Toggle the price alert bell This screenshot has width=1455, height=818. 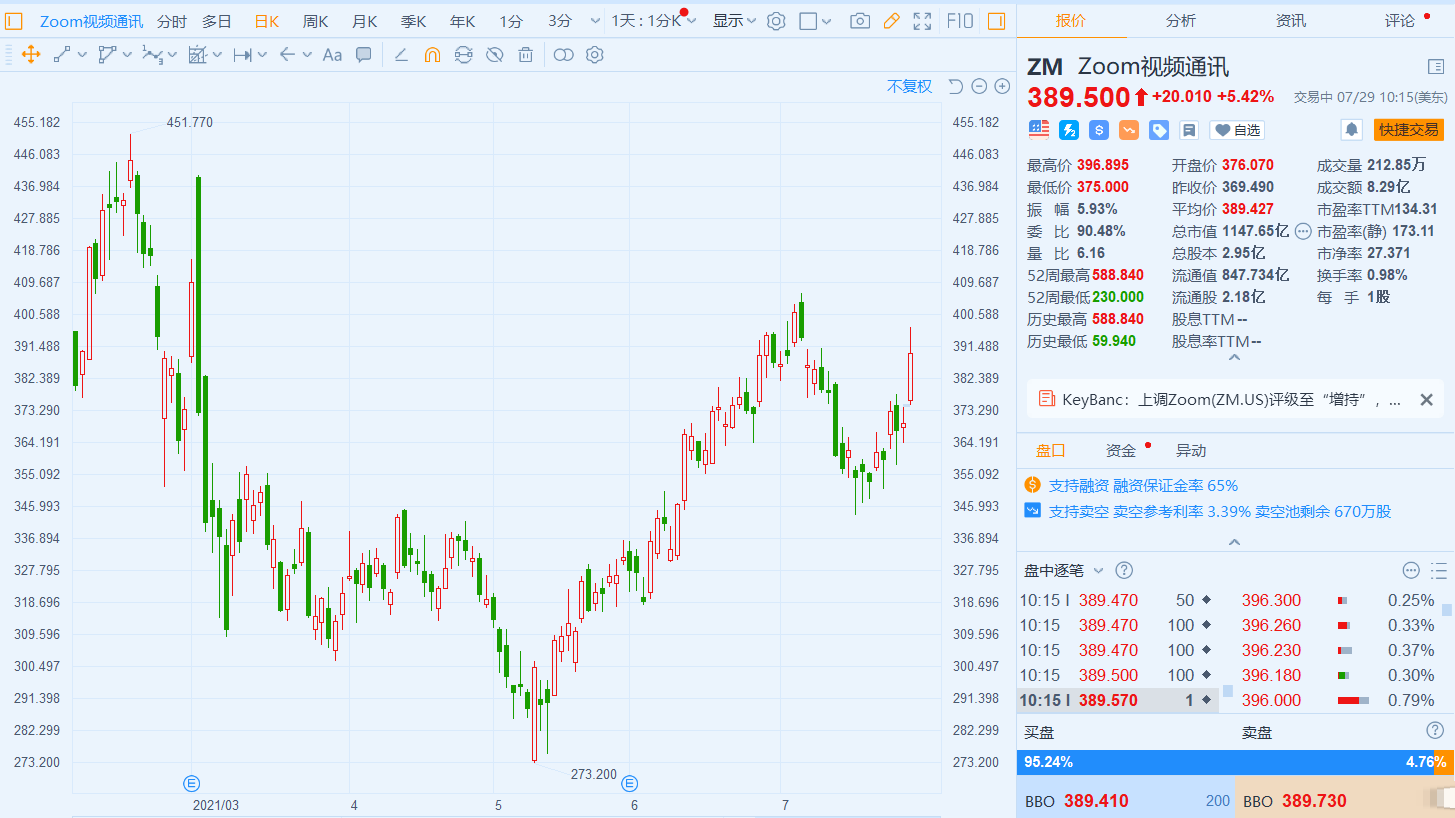(x=1352, y=130)
